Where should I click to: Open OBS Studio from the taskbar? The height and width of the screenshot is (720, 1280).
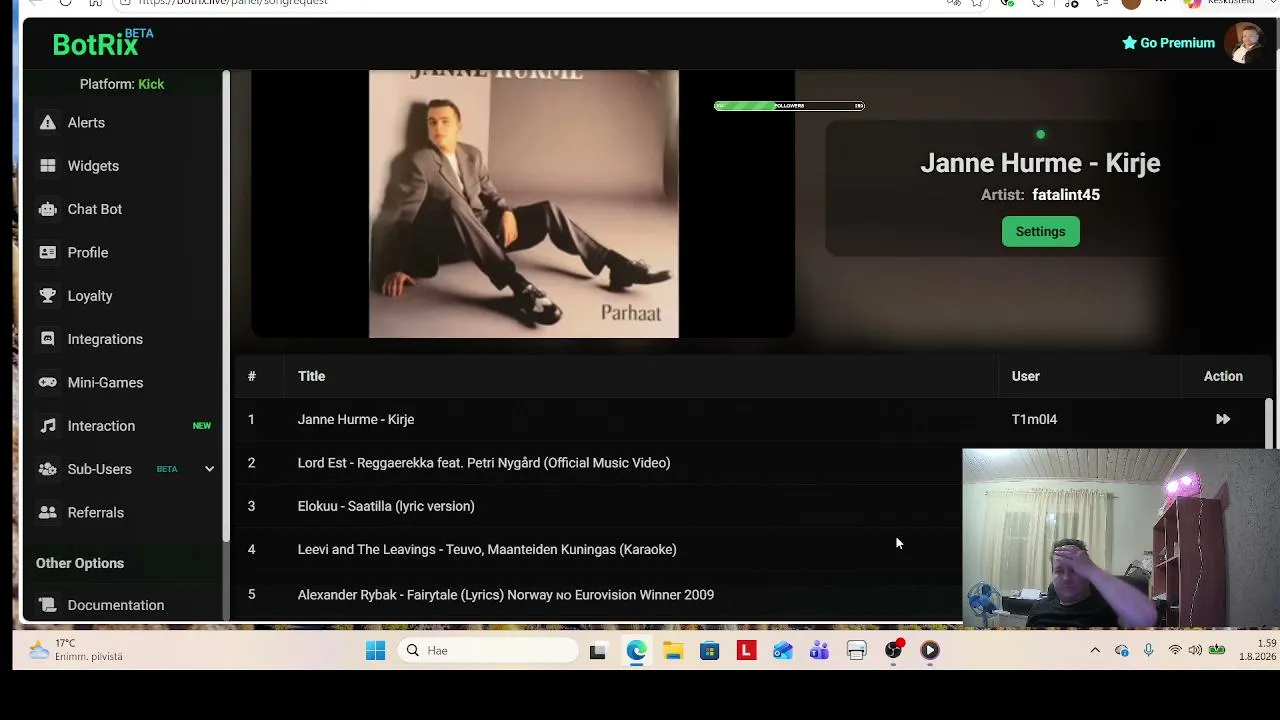coord(893,651)
